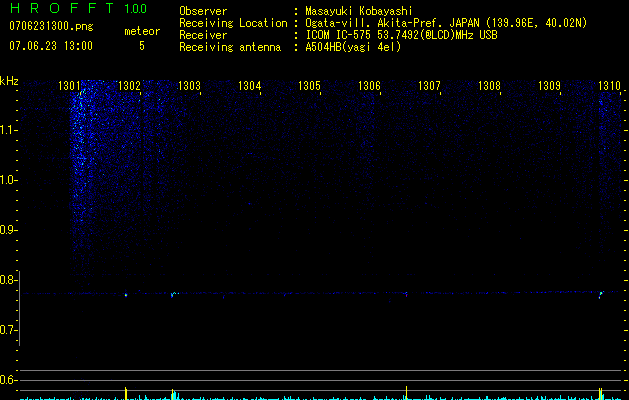The height and width of the screenshot is (400, 629).
Task: Click the 1304 time marker
Action: [x=249, y=86]
